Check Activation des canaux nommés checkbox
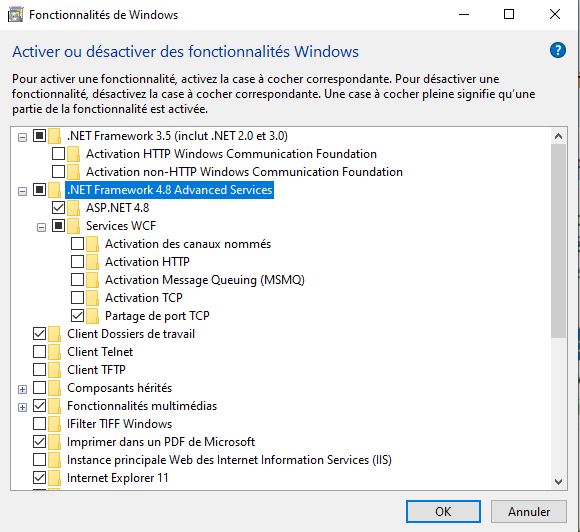 pos(77,244)
